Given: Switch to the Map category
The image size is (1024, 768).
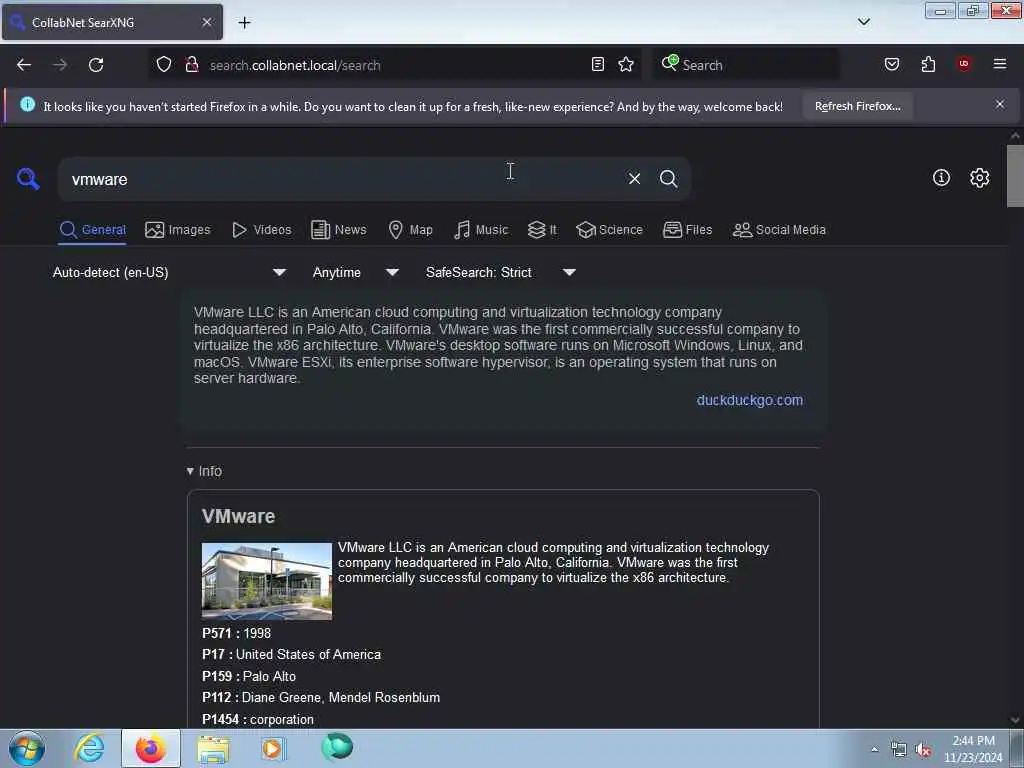Looking at the screenshot, I should [410, 230].
